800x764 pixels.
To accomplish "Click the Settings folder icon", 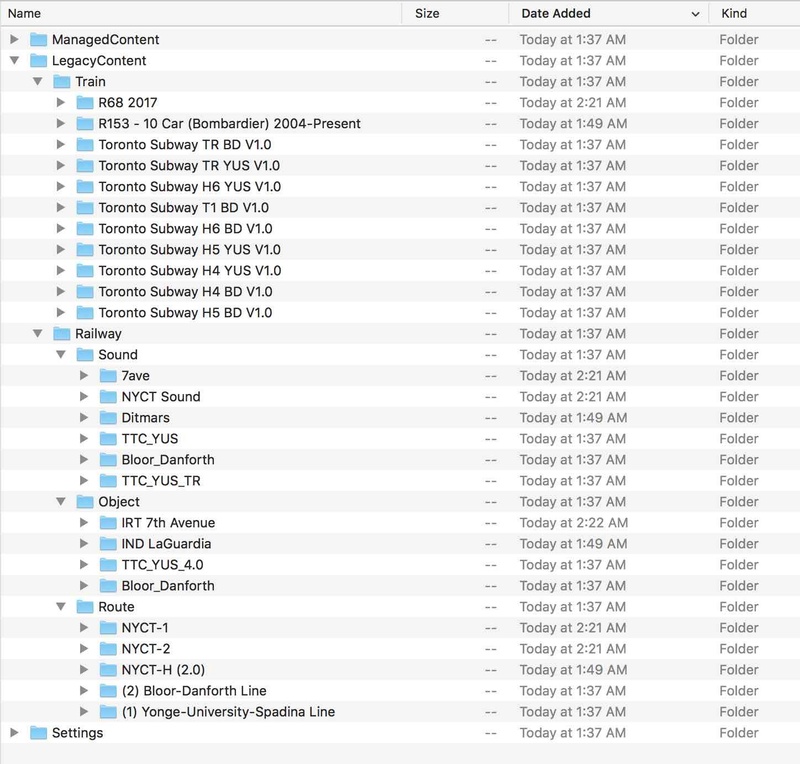I will pyautogui.click(x=38, y=732).
